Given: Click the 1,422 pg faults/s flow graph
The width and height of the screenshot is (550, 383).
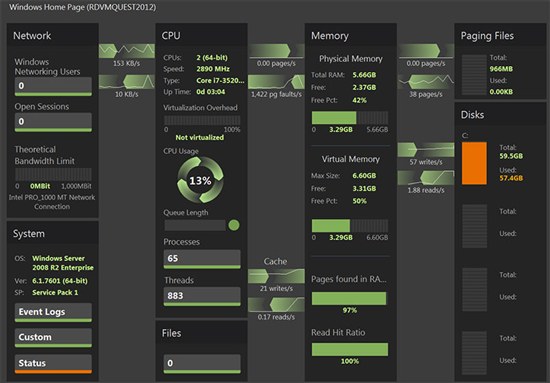Looking at the screenshot, I should [276, 82].
